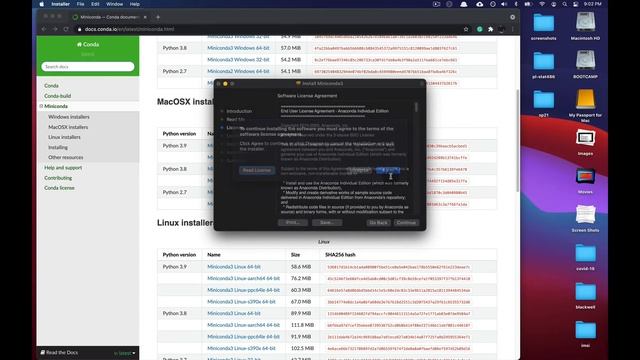The image size is (640, 360).
Task: Select the BOOTCAMP drive icon
Action: coord(585,64)
